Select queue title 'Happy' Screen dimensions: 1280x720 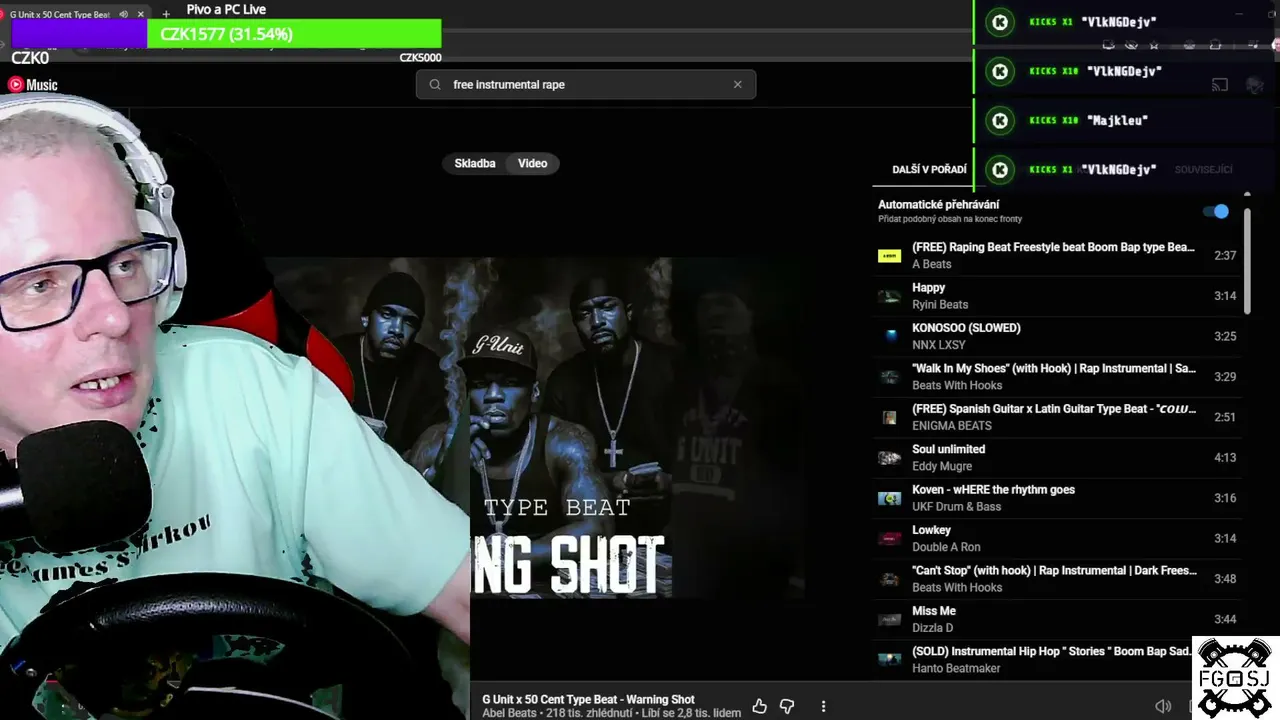929,288
